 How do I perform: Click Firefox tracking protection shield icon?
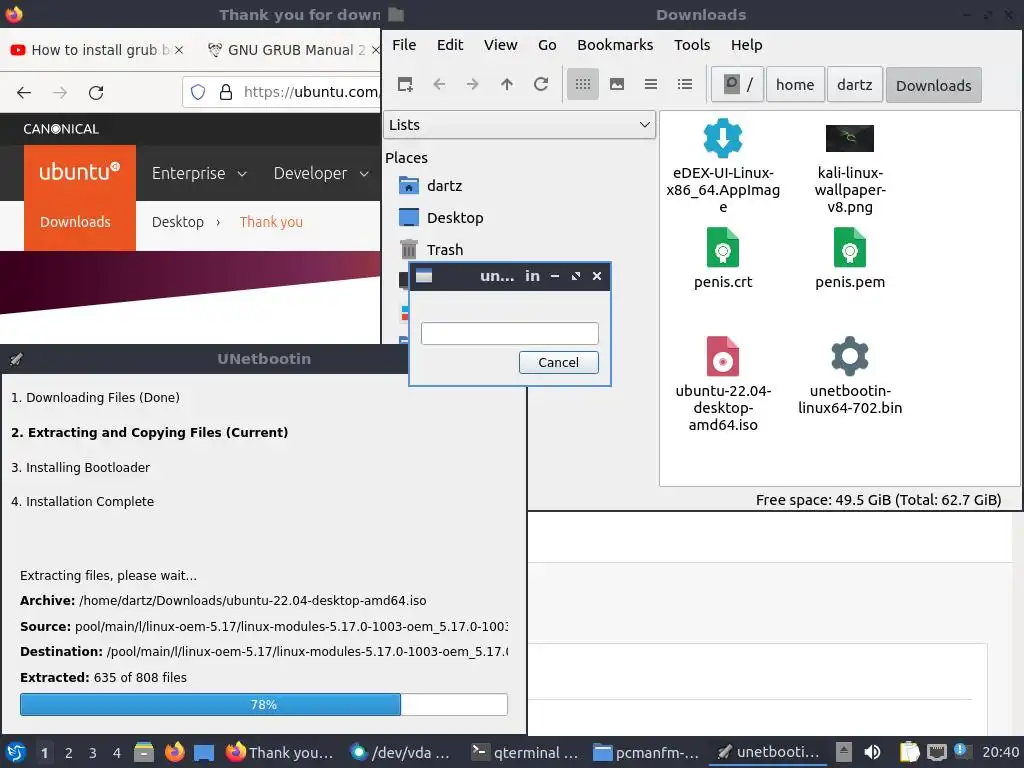click(x=198, y=92)
